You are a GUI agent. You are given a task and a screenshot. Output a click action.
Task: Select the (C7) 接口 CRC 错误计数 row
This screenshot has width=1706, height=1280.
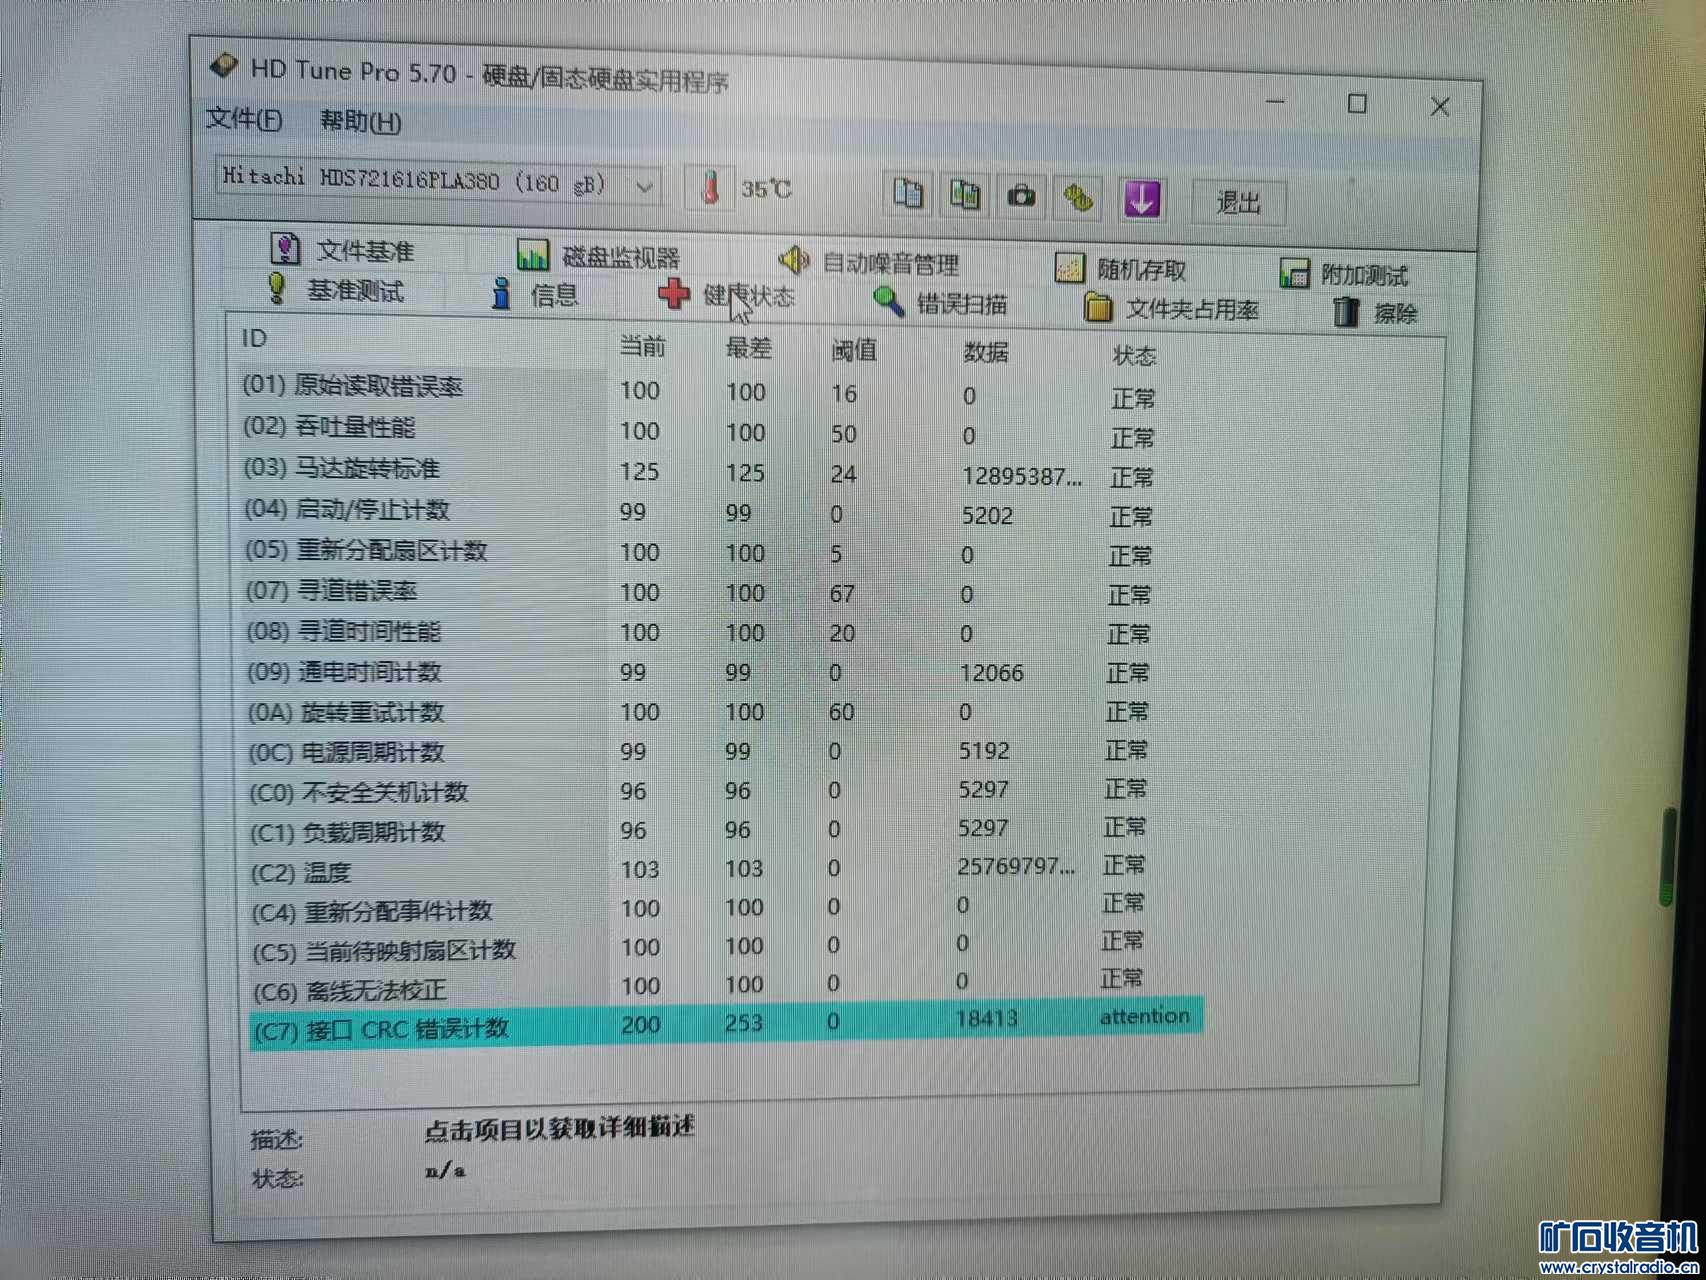pyautogui.click(x=726, y=1024)
